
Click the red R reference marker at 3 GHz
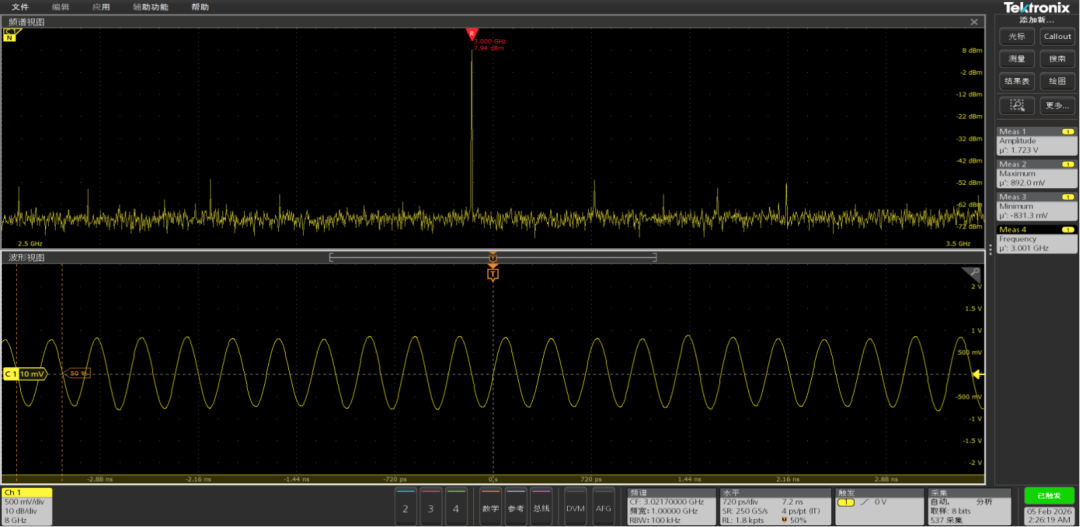click(471, 34)
